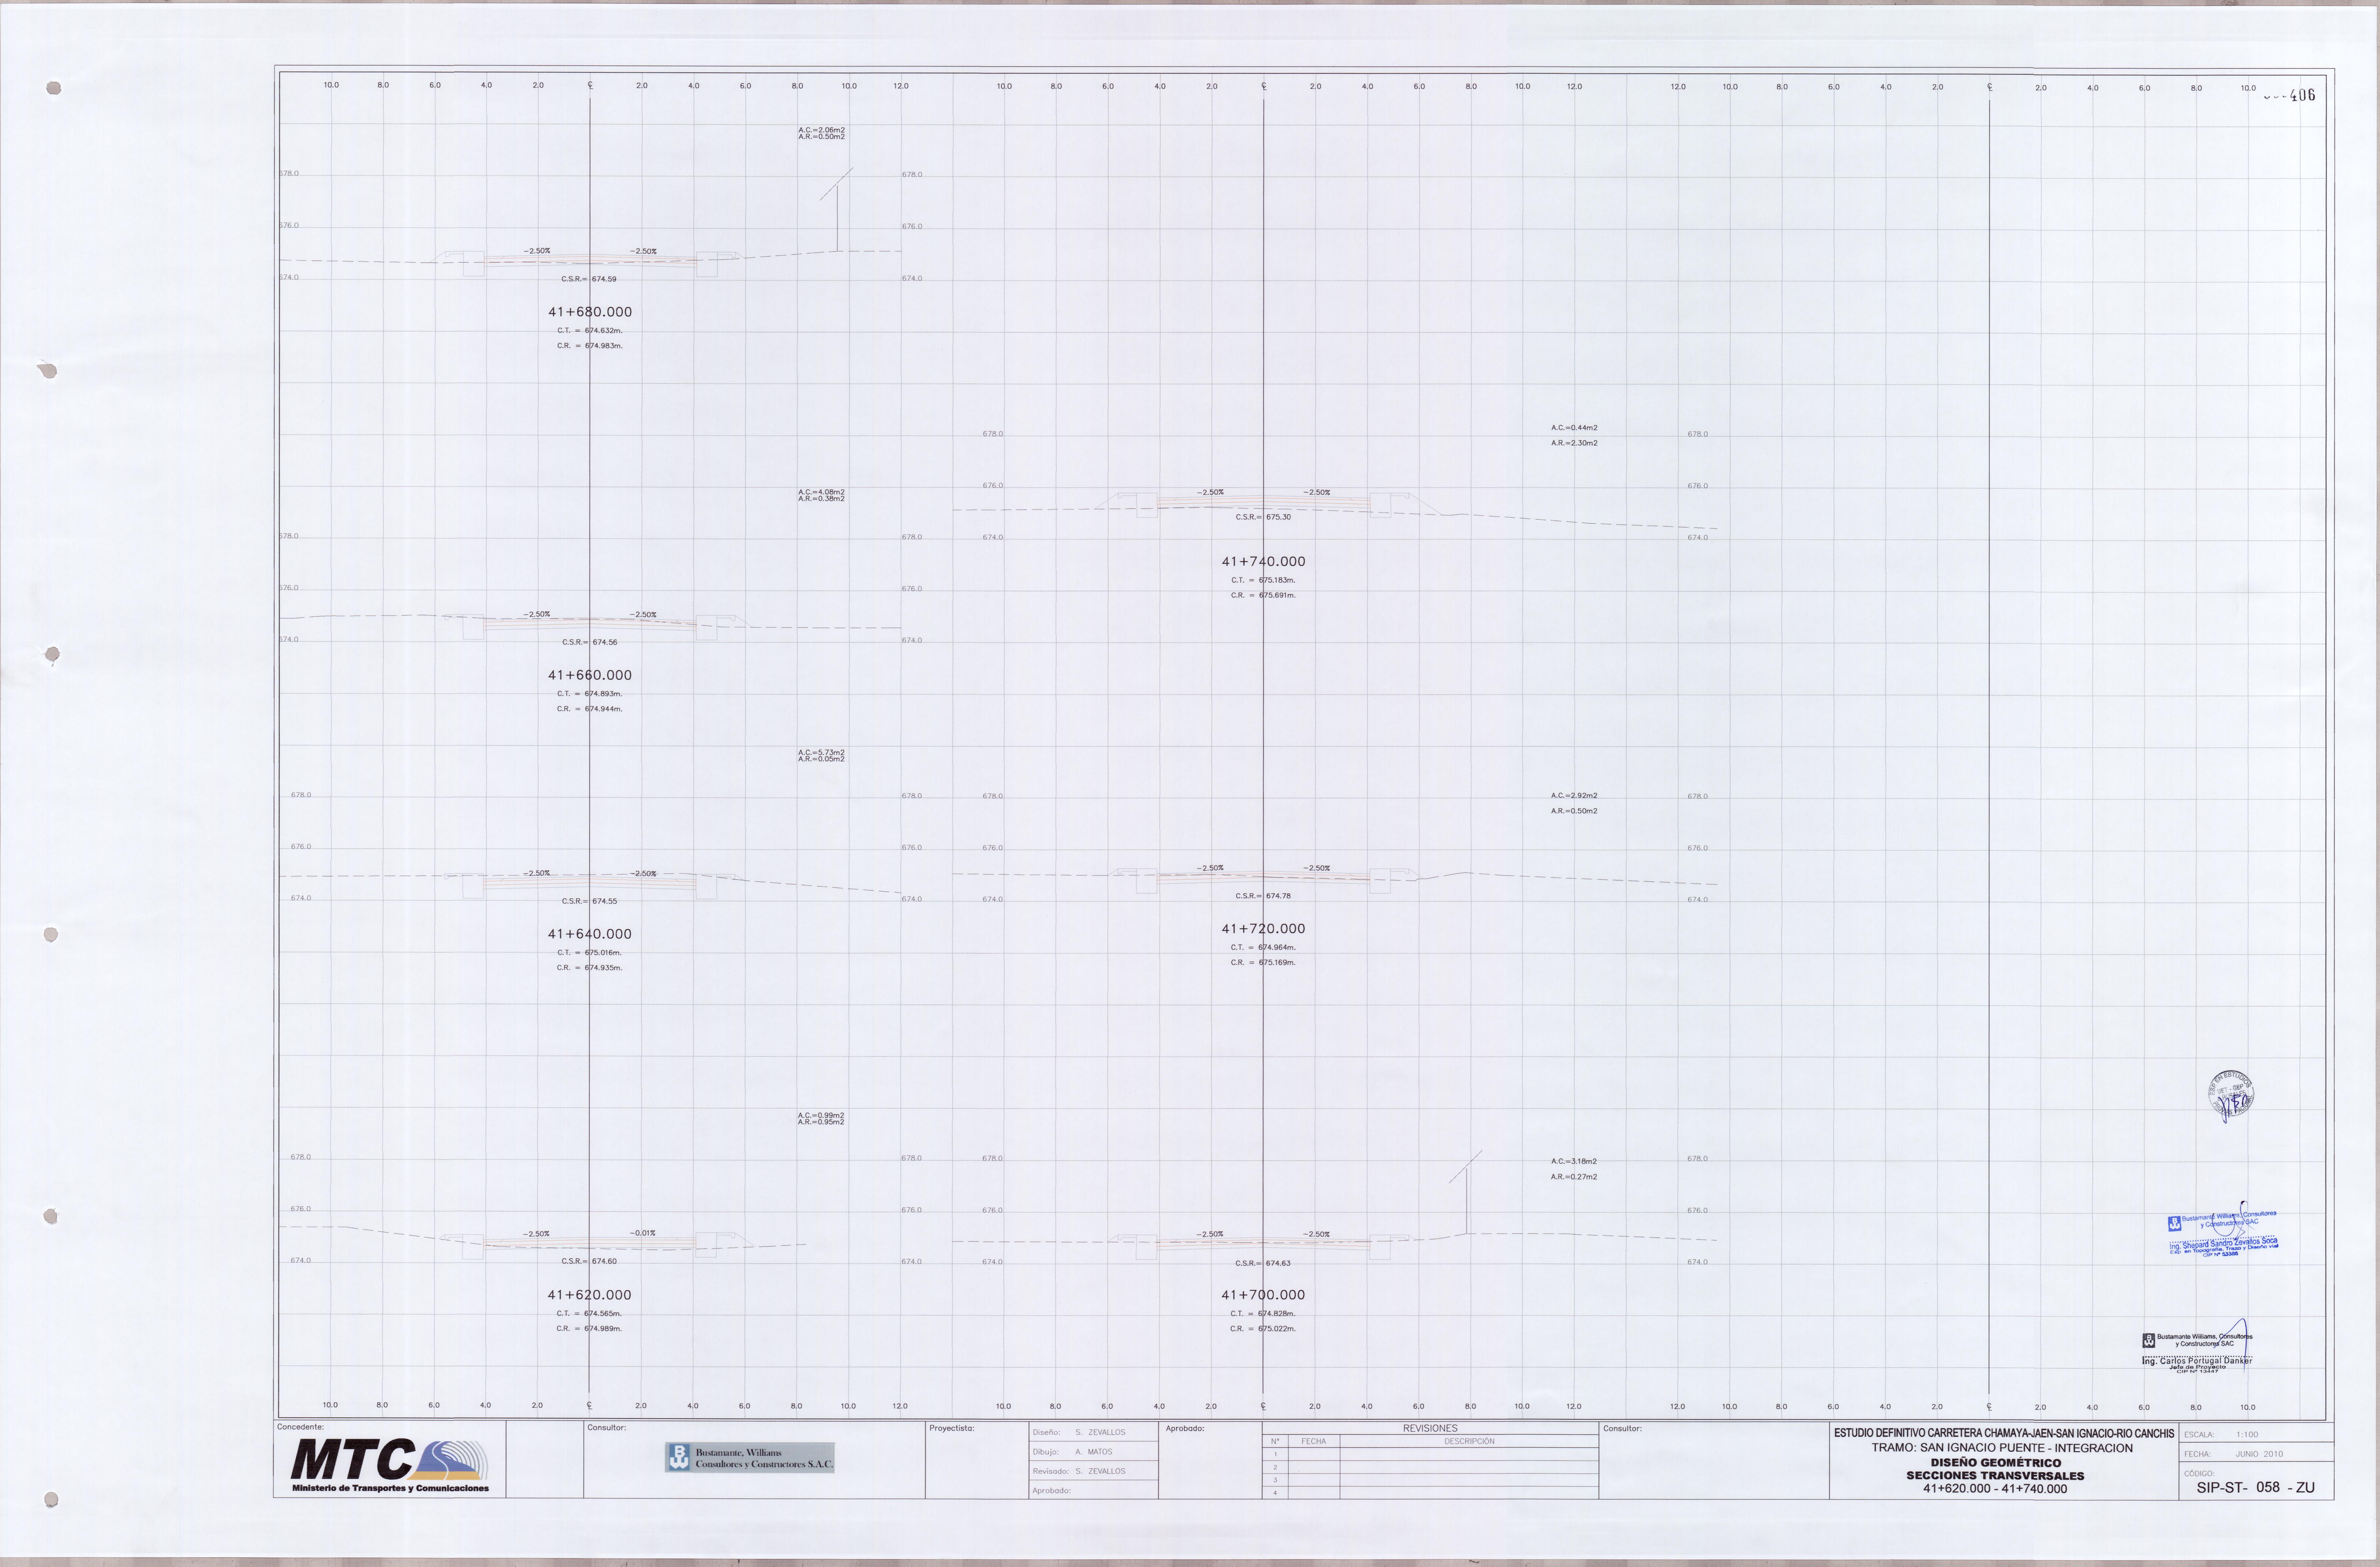This screenshot has height=1567, width=2380.
Task: Click the A.C.=3.18m2 area note
Action: [1574, 1162]
